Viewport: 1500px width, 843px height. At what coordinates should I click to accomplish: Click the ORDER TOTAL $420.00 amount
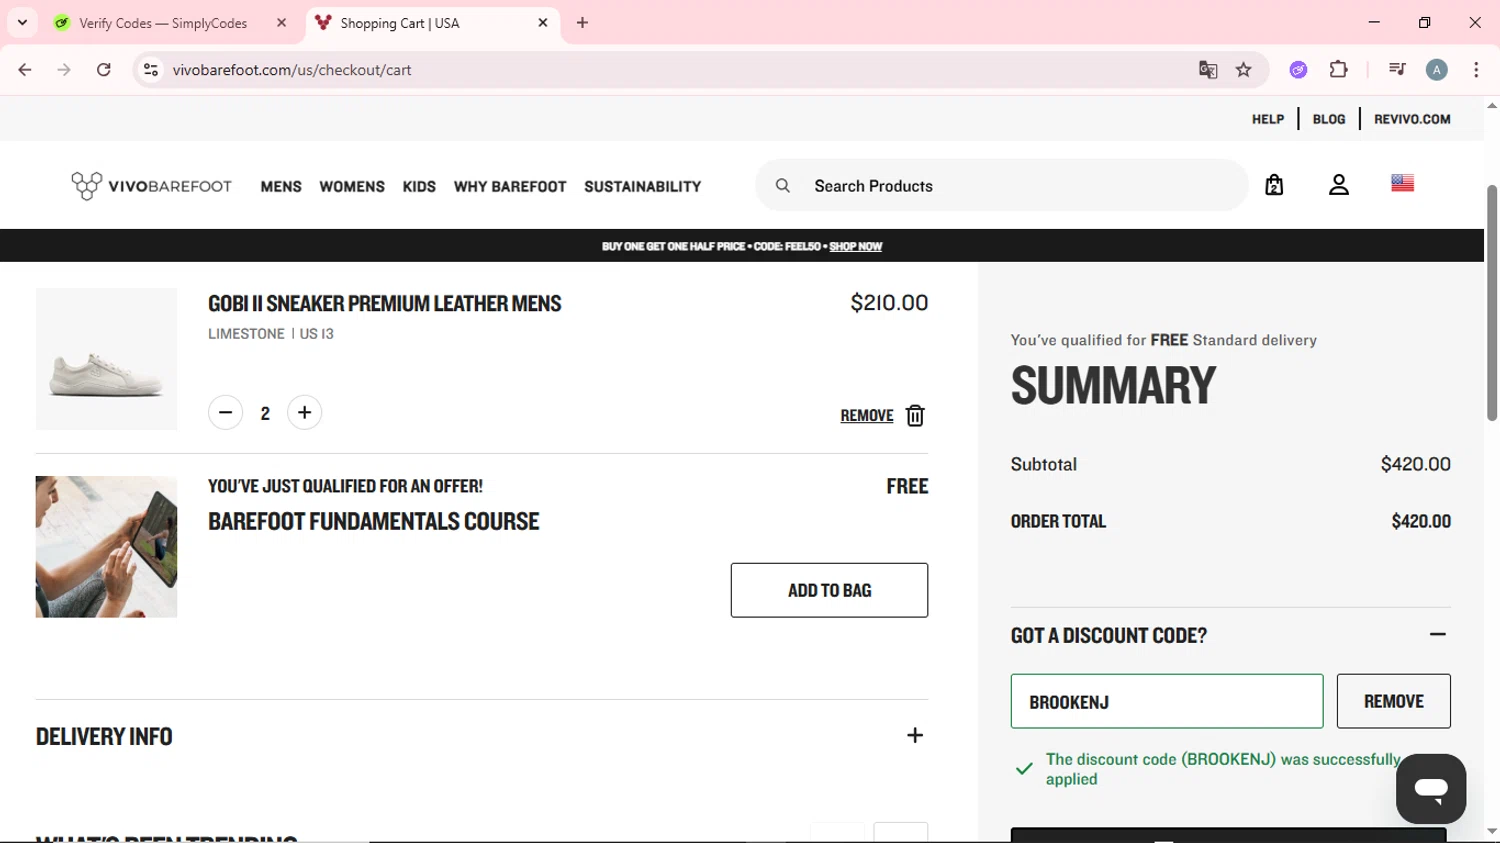tap(1421, 521)
